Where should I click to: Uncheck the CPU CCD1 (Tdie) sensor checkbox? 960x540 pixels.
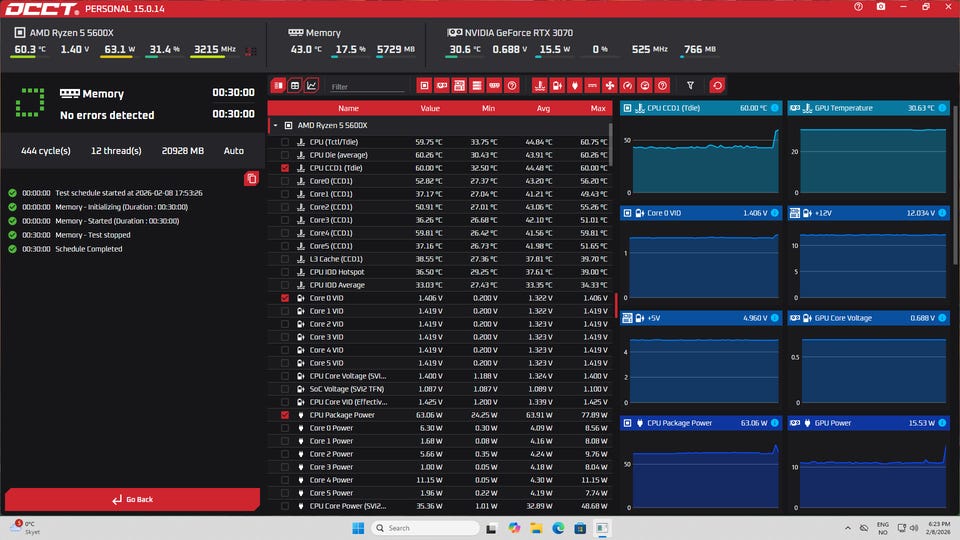point(285,168)
